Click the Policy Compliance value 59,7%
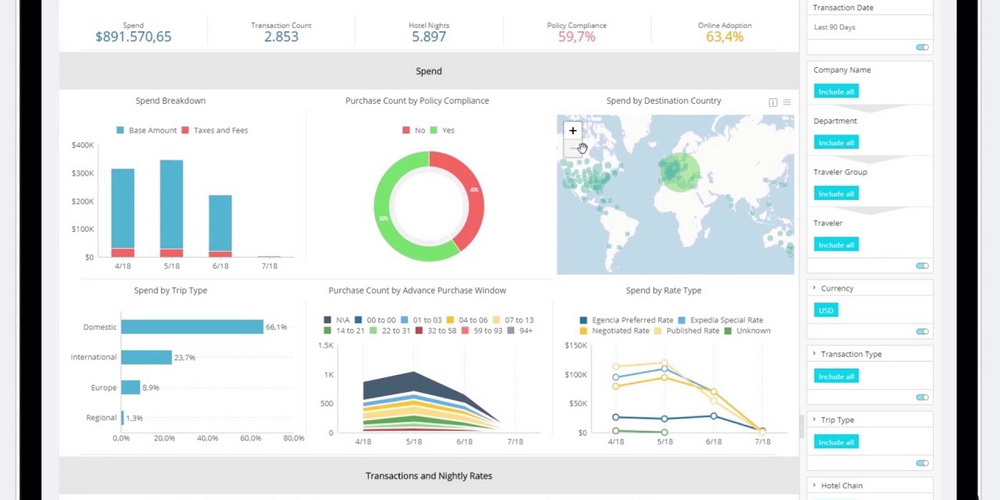 [577, 36]
